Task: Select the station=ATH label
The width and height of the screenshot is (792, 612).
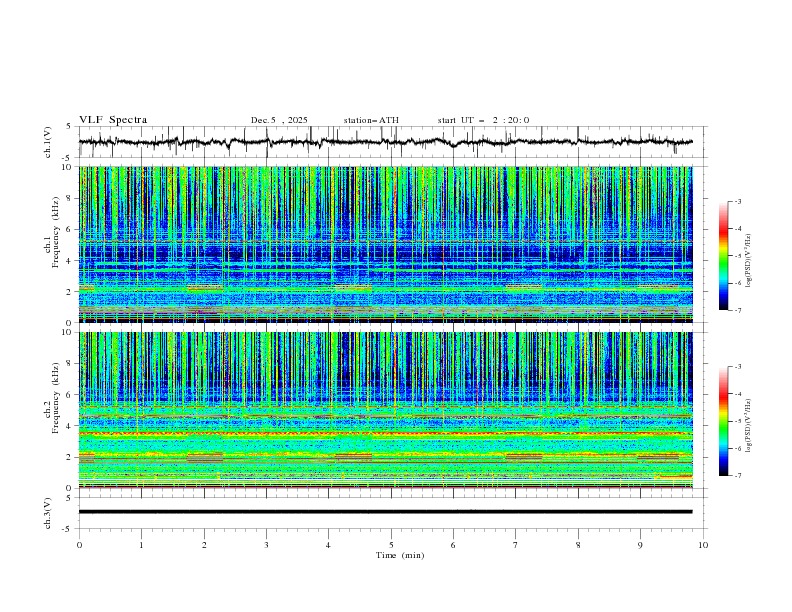Action: pos(371,120)
